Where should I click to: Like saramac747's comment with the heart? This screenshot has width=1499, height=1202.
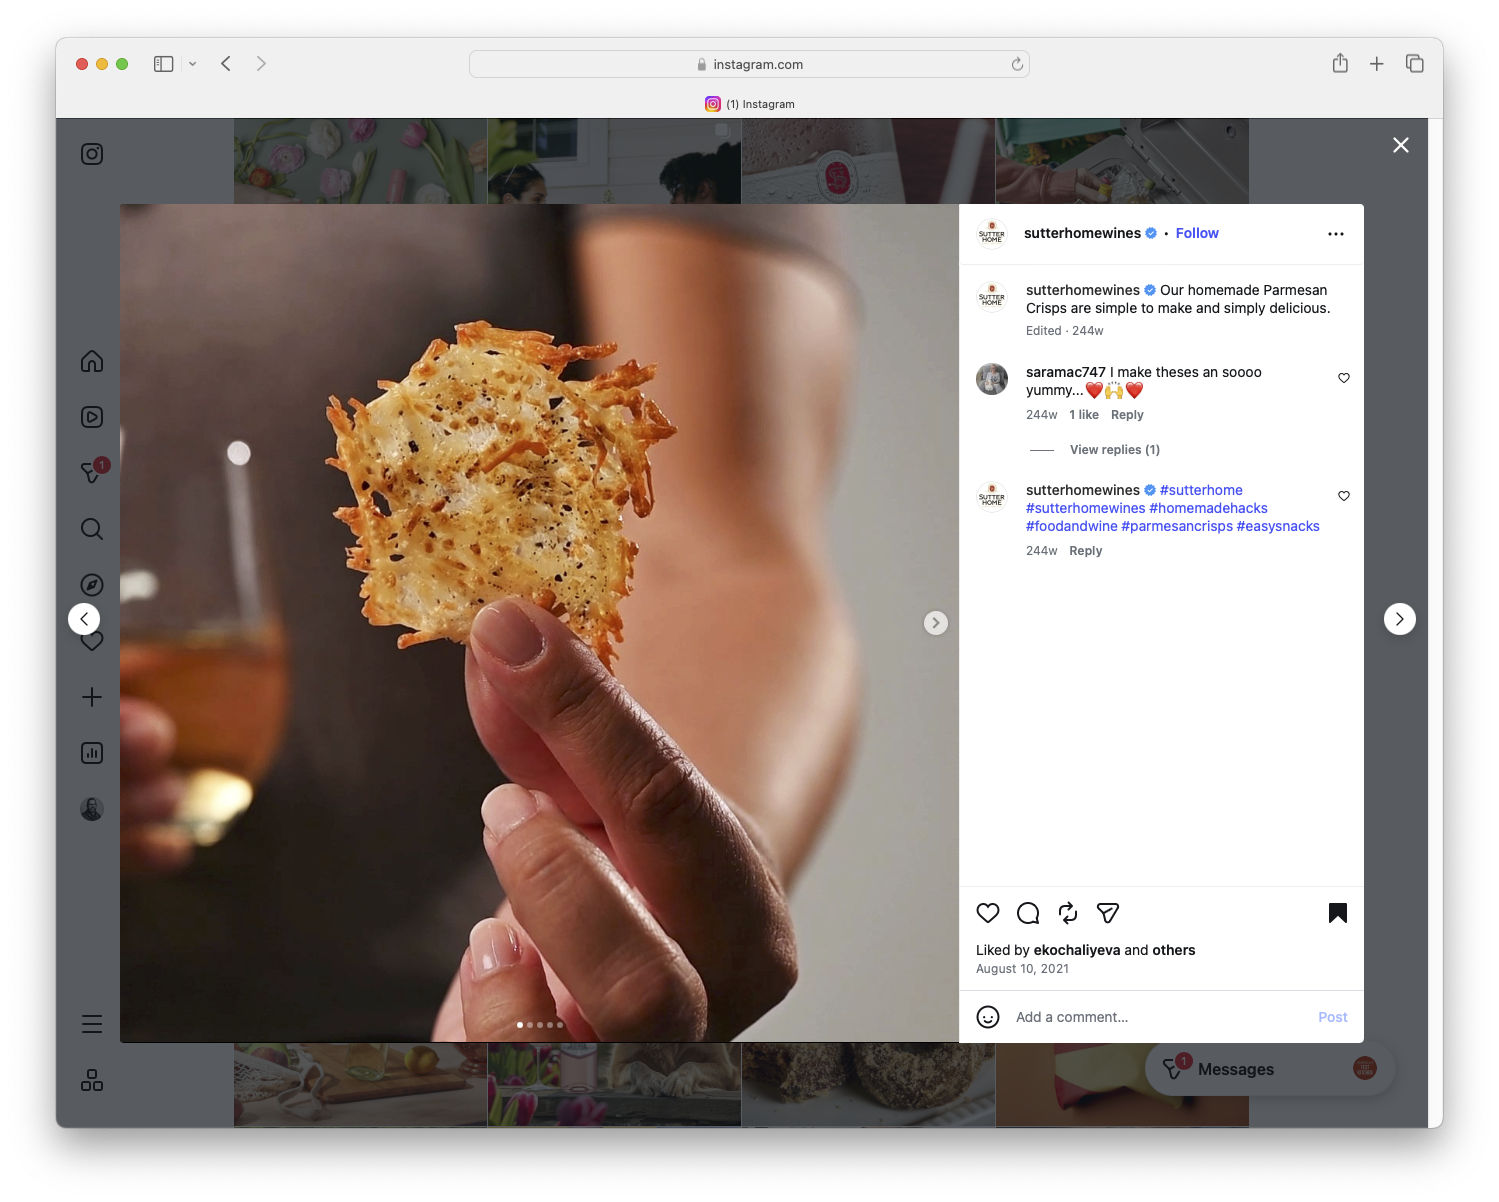(1343, 378)
